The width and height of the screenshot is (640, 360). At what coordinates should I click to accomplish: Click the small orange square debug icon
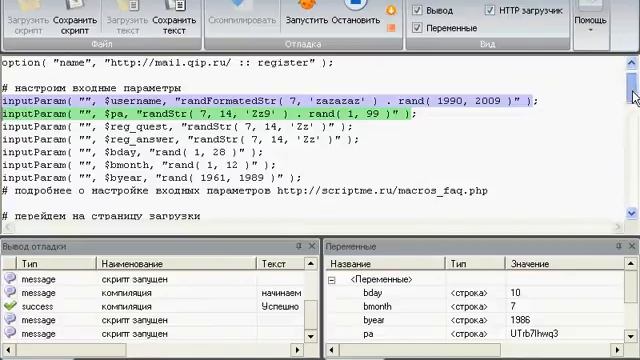tap(391, 28)
